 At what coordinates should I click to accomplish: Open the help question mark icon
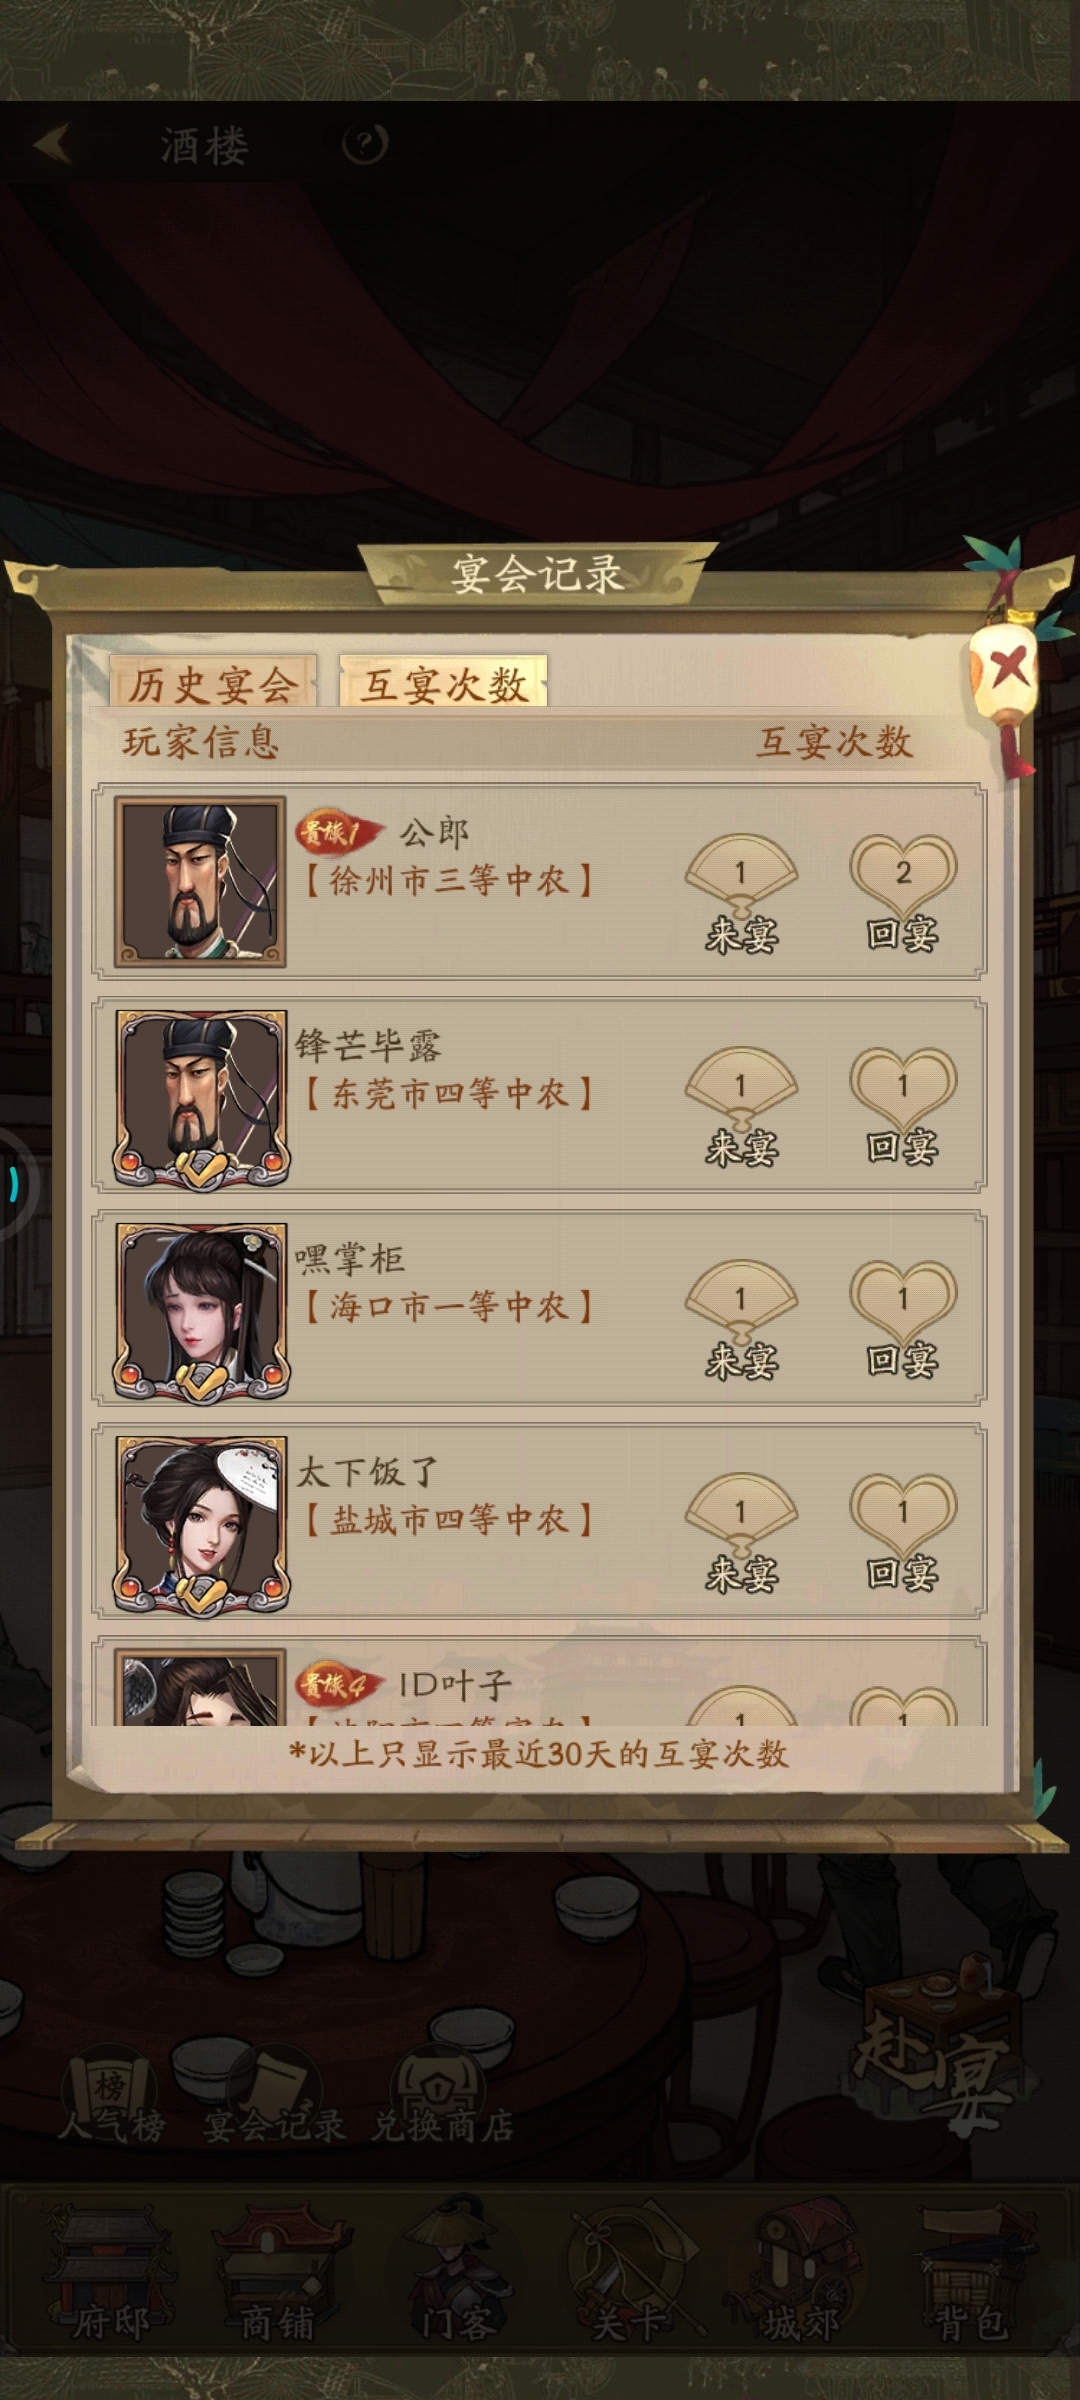(365, 146)
